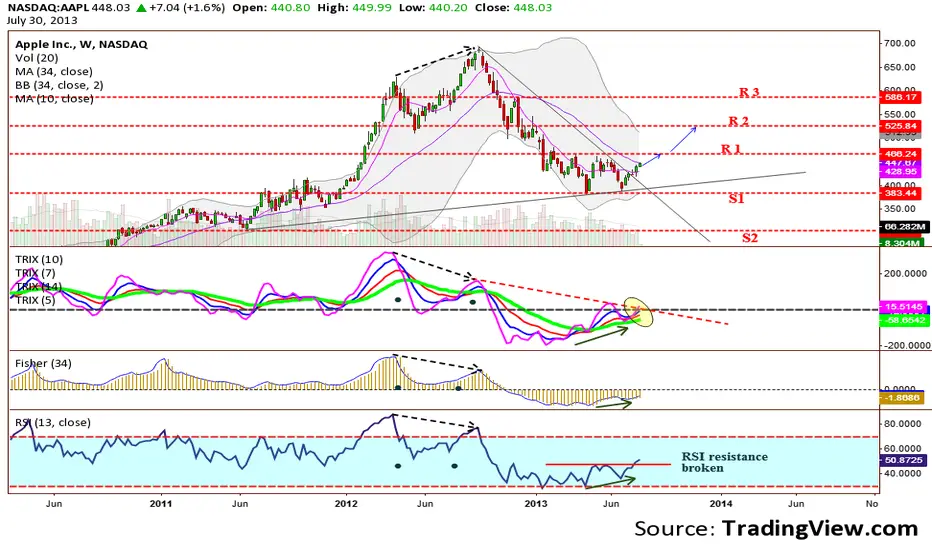Click the green -58.6542 TRIX value tag
The width and height of the screenshot is (932, 550).
pyautogui.click(x=903, y=320)
